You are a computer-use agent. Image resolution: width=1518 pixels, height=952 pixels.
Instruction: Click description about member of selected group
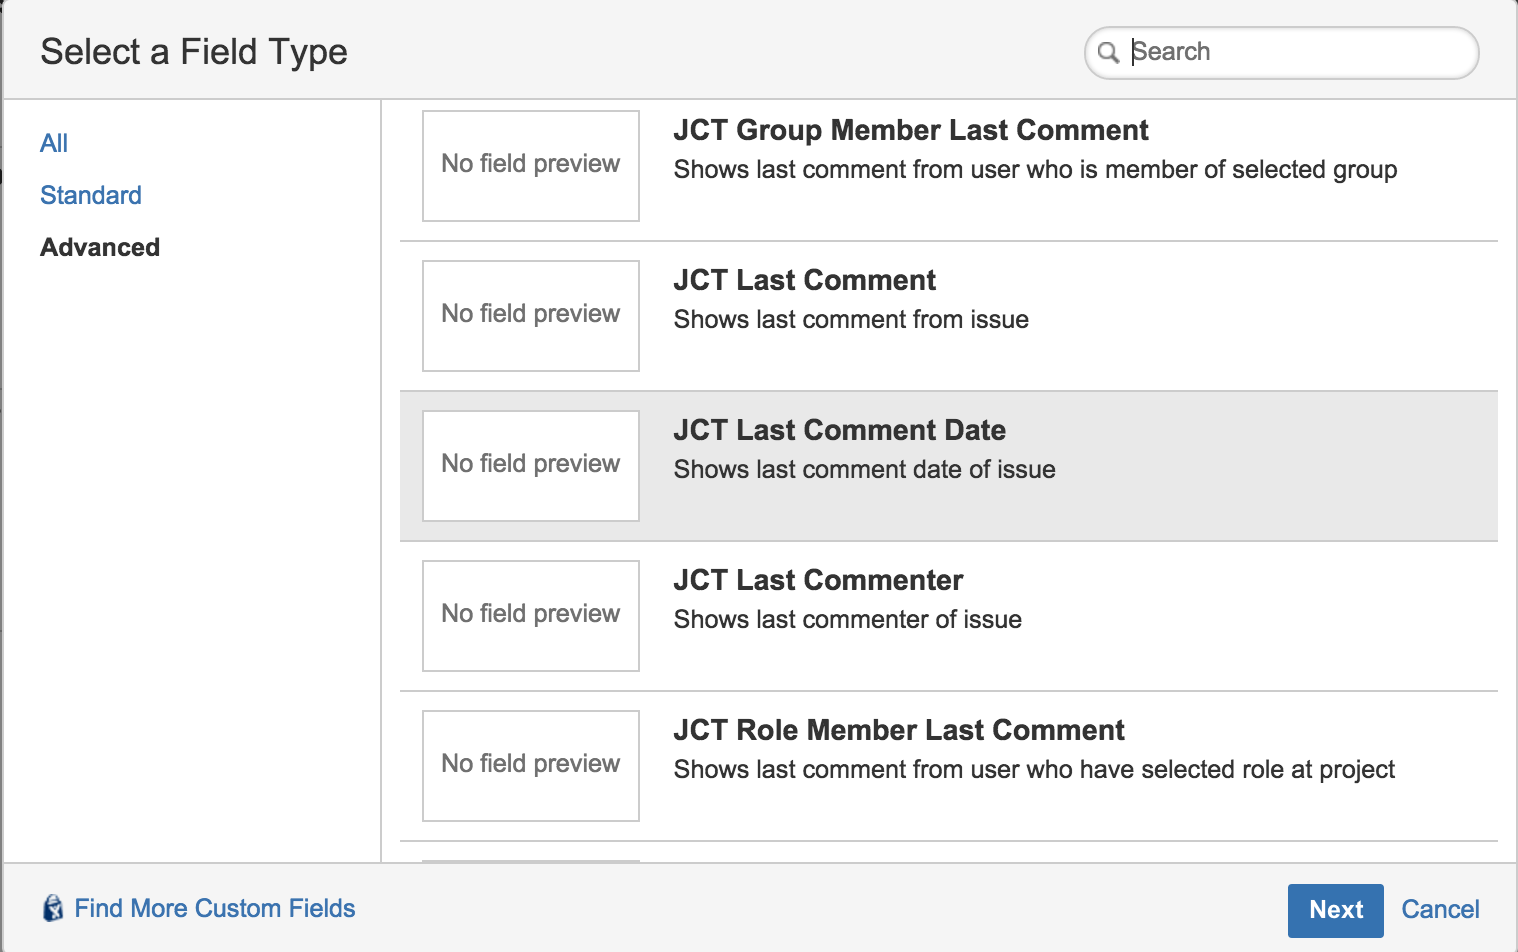(x=1035, y=170)
